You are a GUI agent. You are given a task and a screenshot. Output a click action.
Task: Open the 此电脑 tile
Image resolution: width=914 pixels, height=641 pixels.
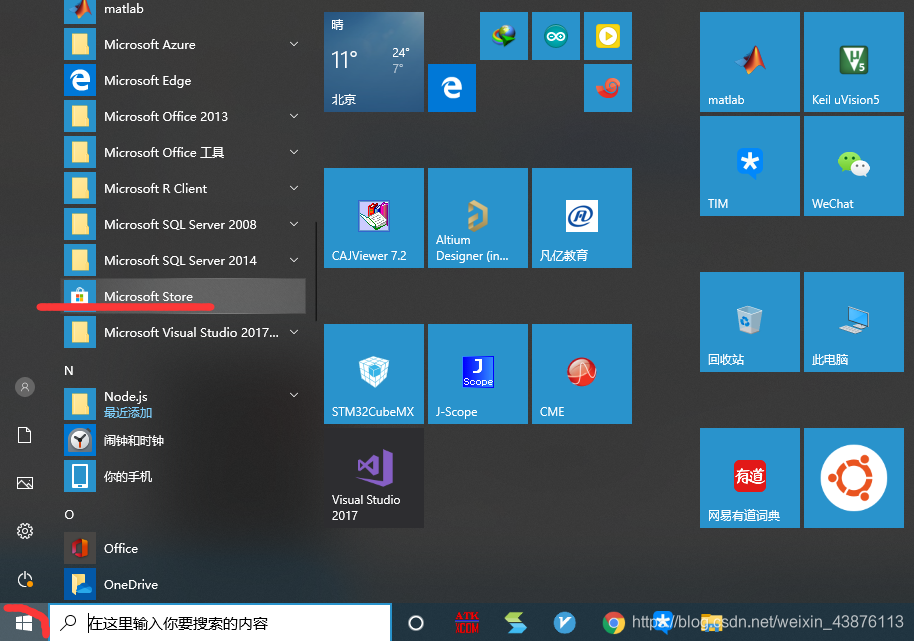tap(853, 322)
